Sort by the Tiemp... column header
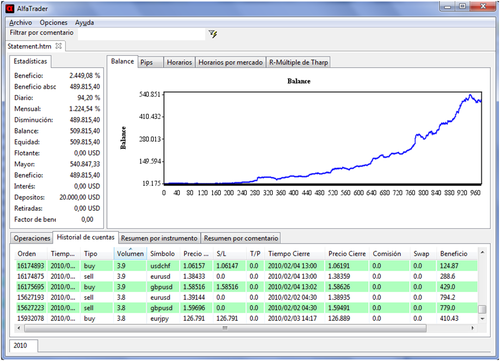This screenshot has width=500, height=361. (x=63, y=254)
